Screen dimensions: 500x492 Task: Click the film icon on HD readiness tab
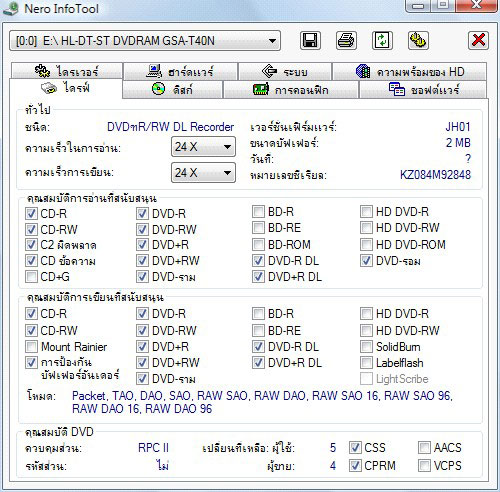[363, 71]
